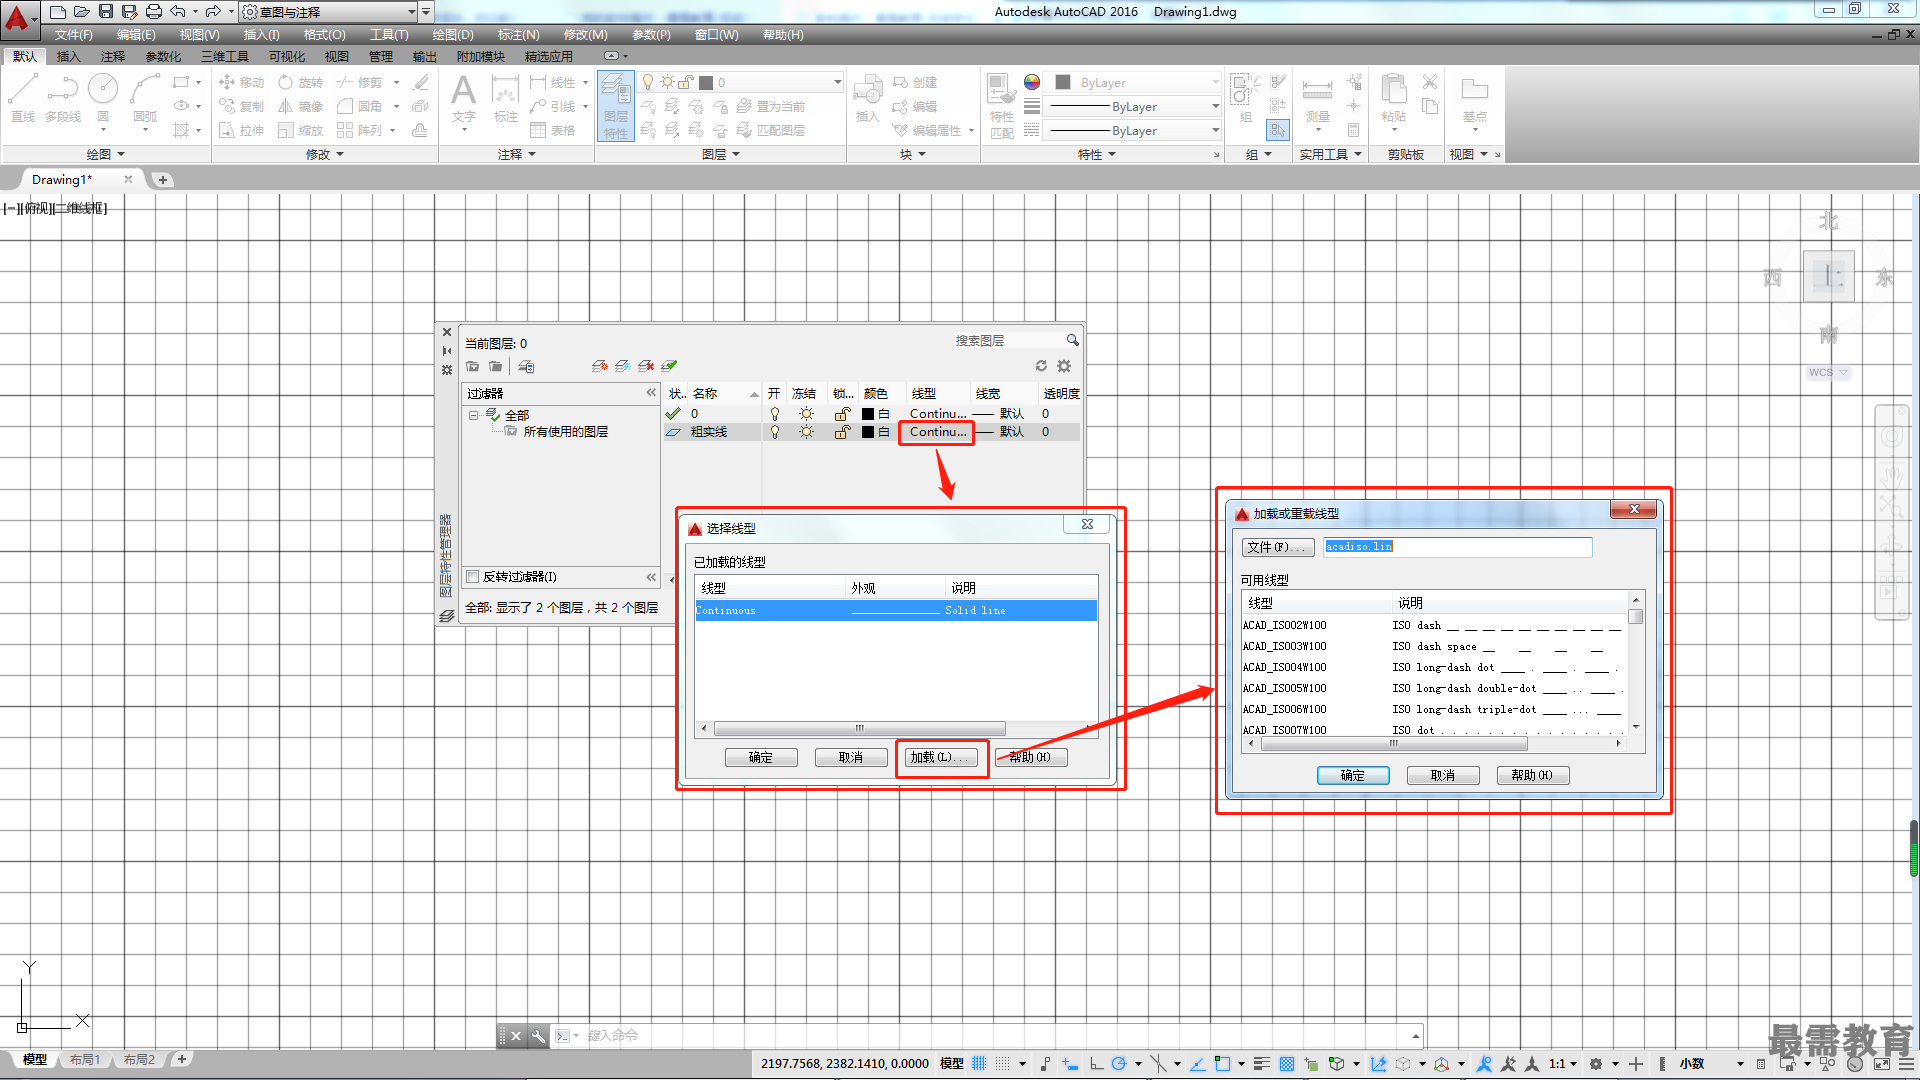Click the acadiso.lin filename field

click(1457, 546)
